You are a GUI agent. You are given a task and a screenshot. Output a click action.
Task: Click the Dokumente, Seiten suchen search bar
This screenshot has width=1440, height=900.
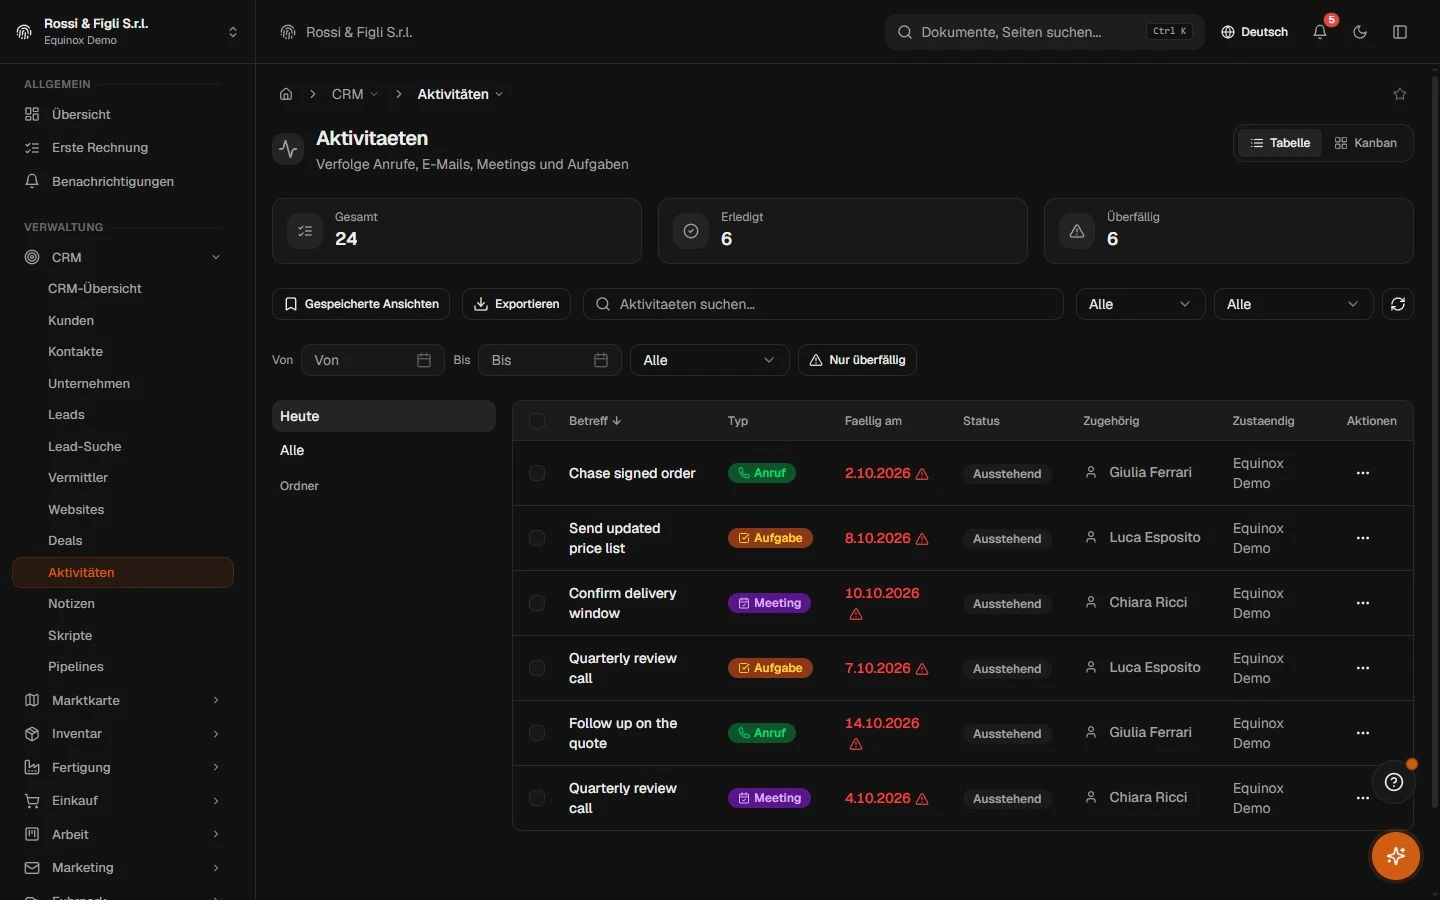click(x=1045, y=32)
